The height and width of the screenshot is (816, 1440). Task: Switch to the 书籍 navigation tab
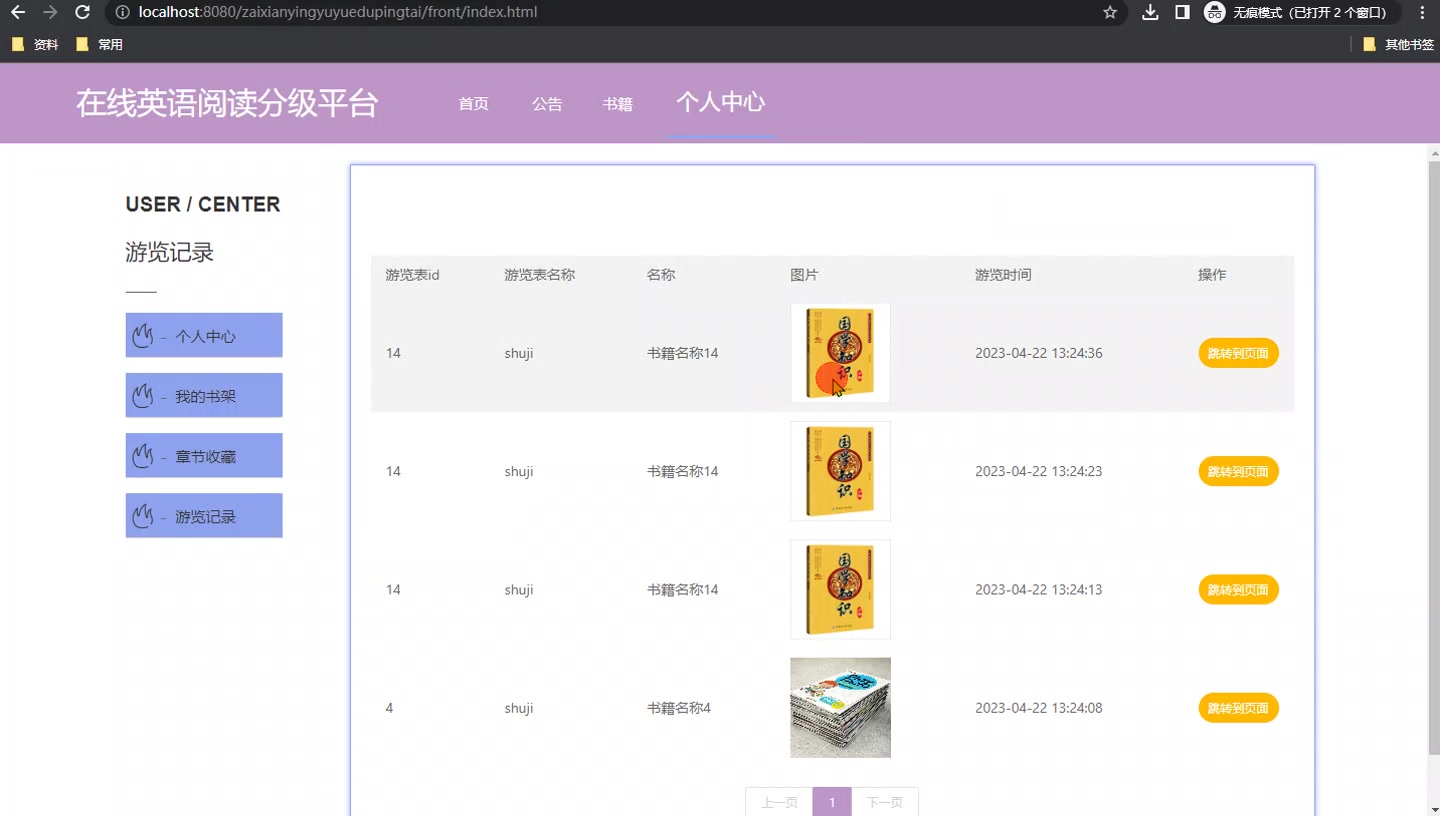618,103
